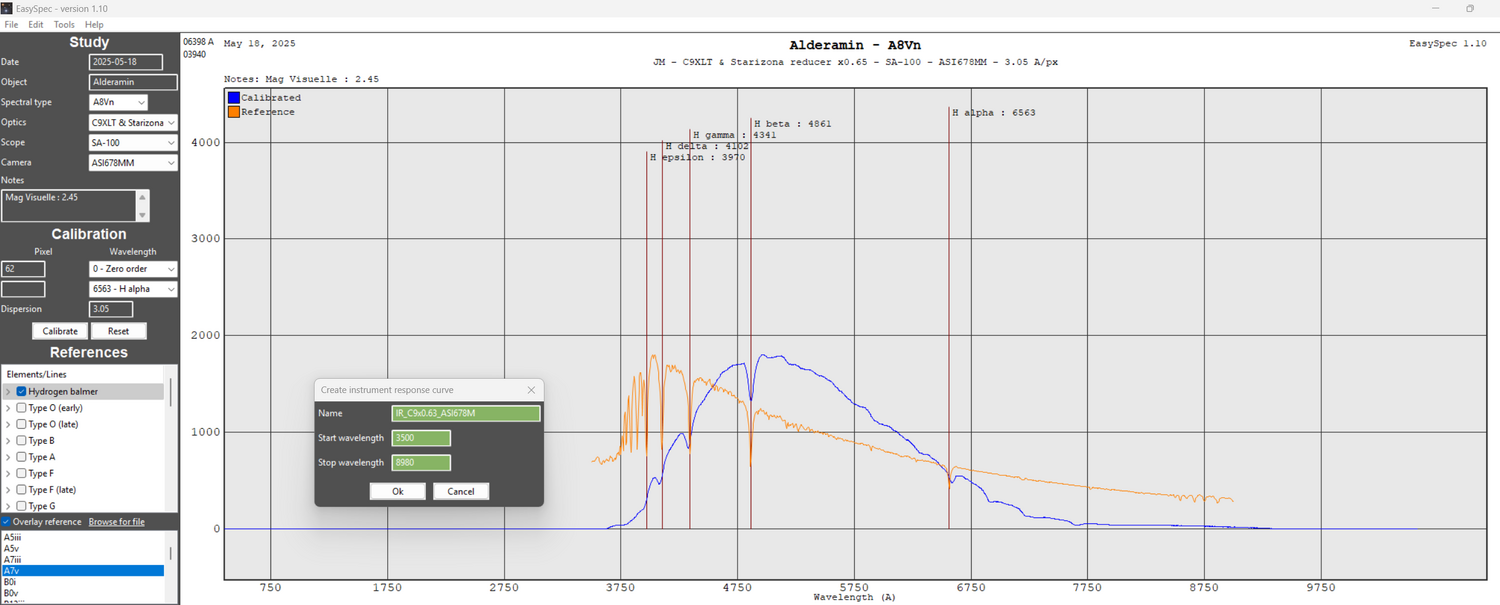Toggle the Overlay reference checkbox
This screenshot has width=1500, height=605.
tap(6, 522)
